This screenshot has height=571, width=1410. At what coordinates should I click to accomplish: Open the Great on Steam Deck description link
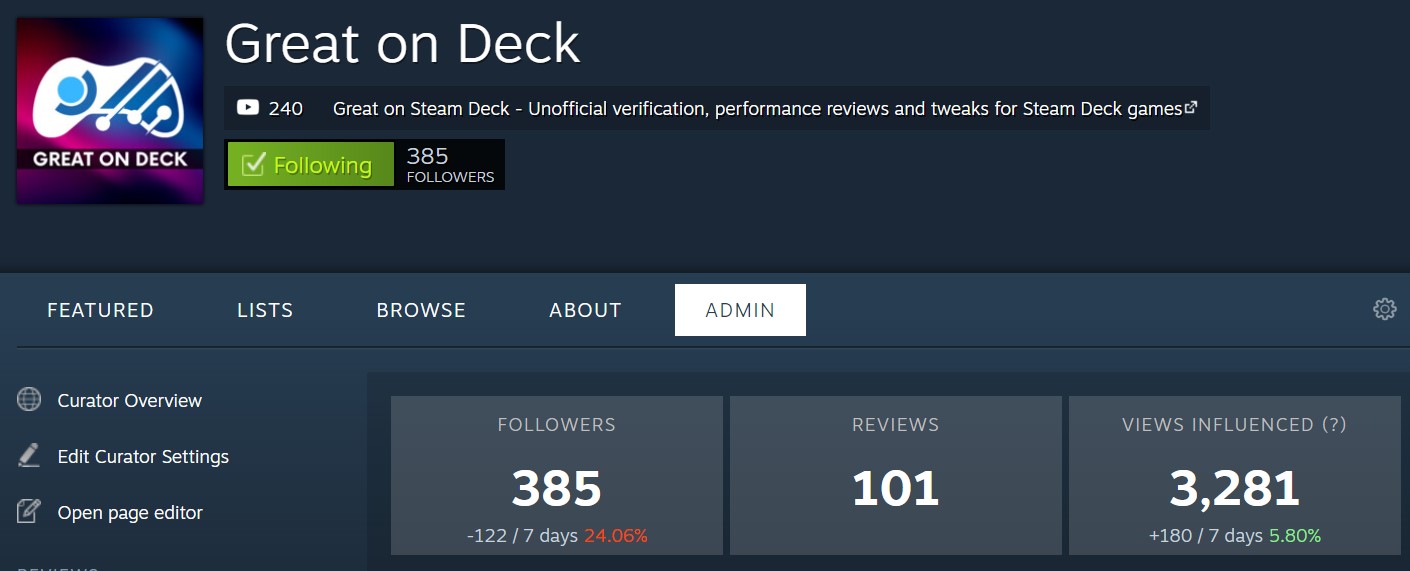pos(757,108)
